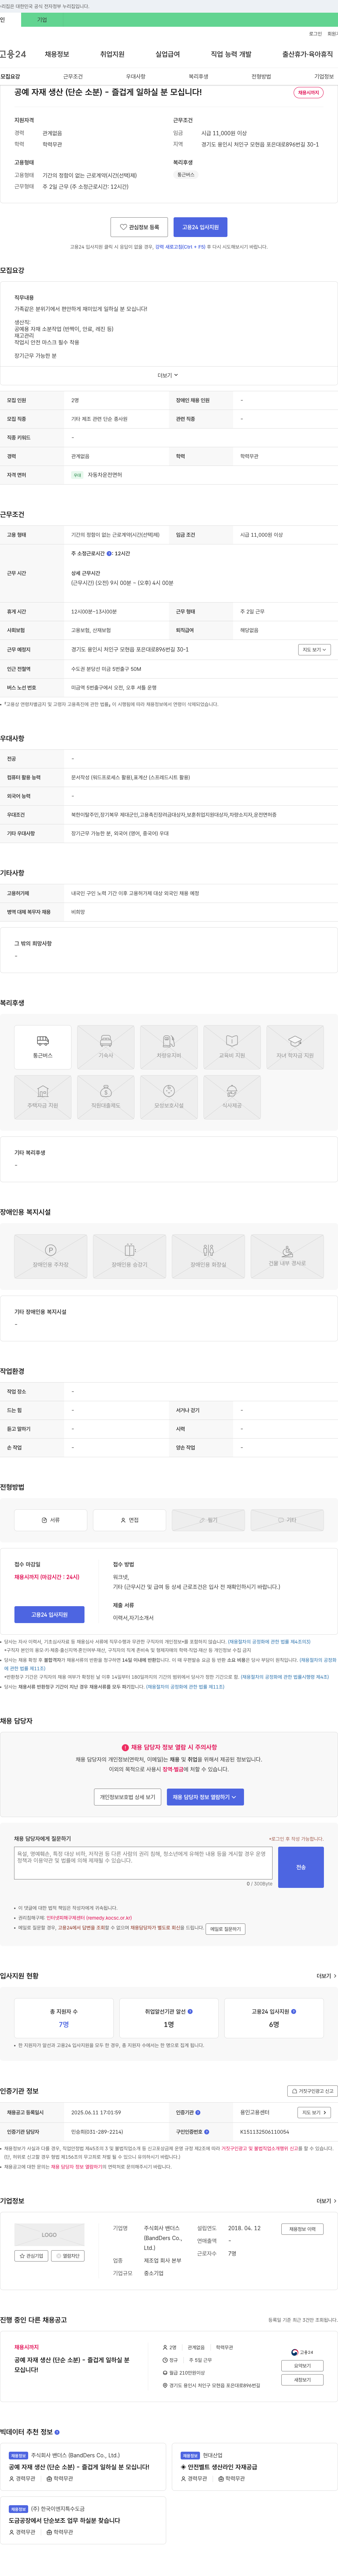The image size is (338, 2576).
Task: Open the 채용정보 menu
Action: pos(57,54)
